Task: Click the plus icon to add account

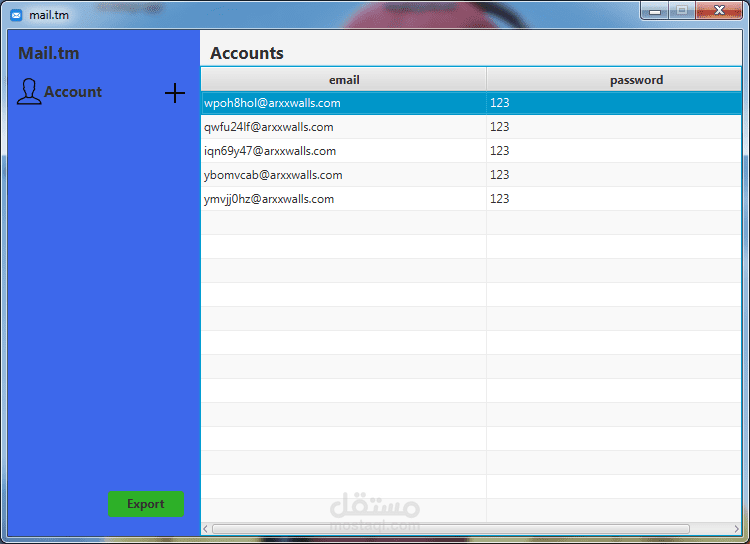Action: [175, 93]
